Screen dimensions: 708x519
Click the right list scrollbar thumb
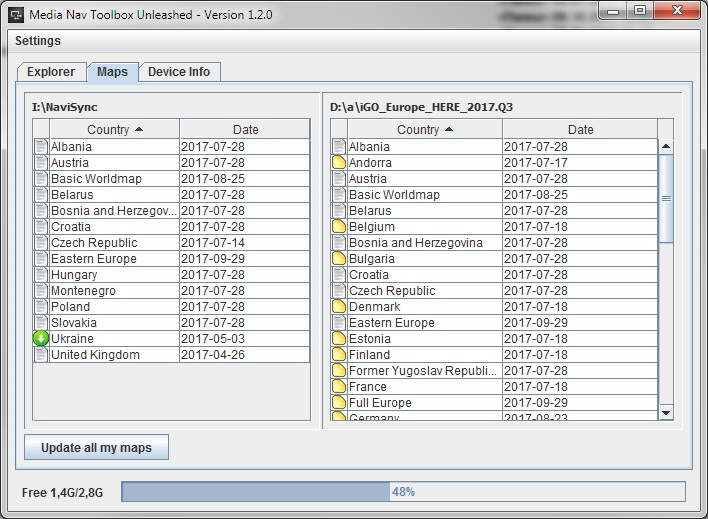pyautogui.click(x=666, y=199)
